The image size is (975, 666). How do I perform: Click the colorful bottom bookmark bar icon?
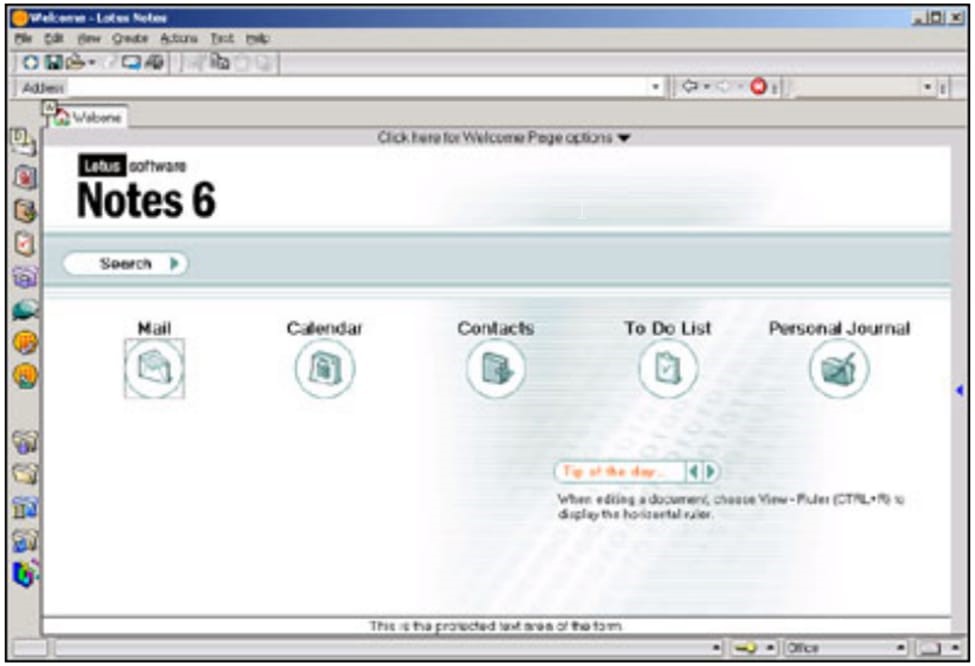click(x=25, y=574)
